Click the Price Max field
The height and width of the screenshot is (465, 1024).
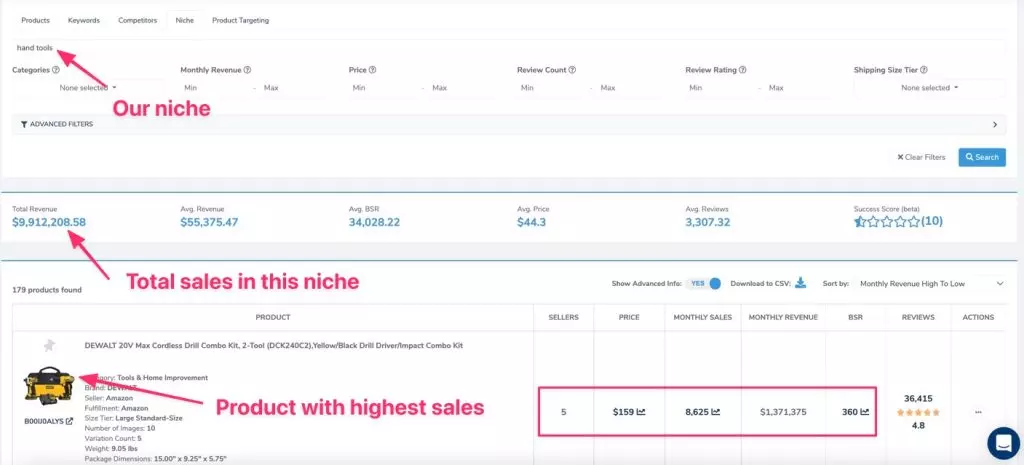(464, 88)
